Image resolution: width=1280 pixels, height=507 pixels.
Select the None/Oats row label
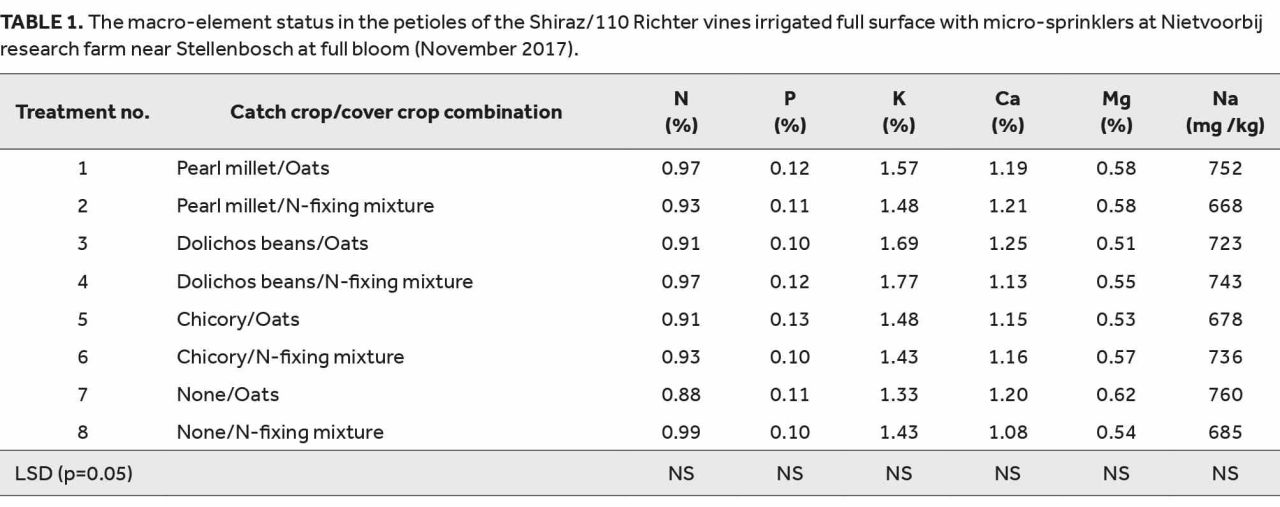[227, 394]
